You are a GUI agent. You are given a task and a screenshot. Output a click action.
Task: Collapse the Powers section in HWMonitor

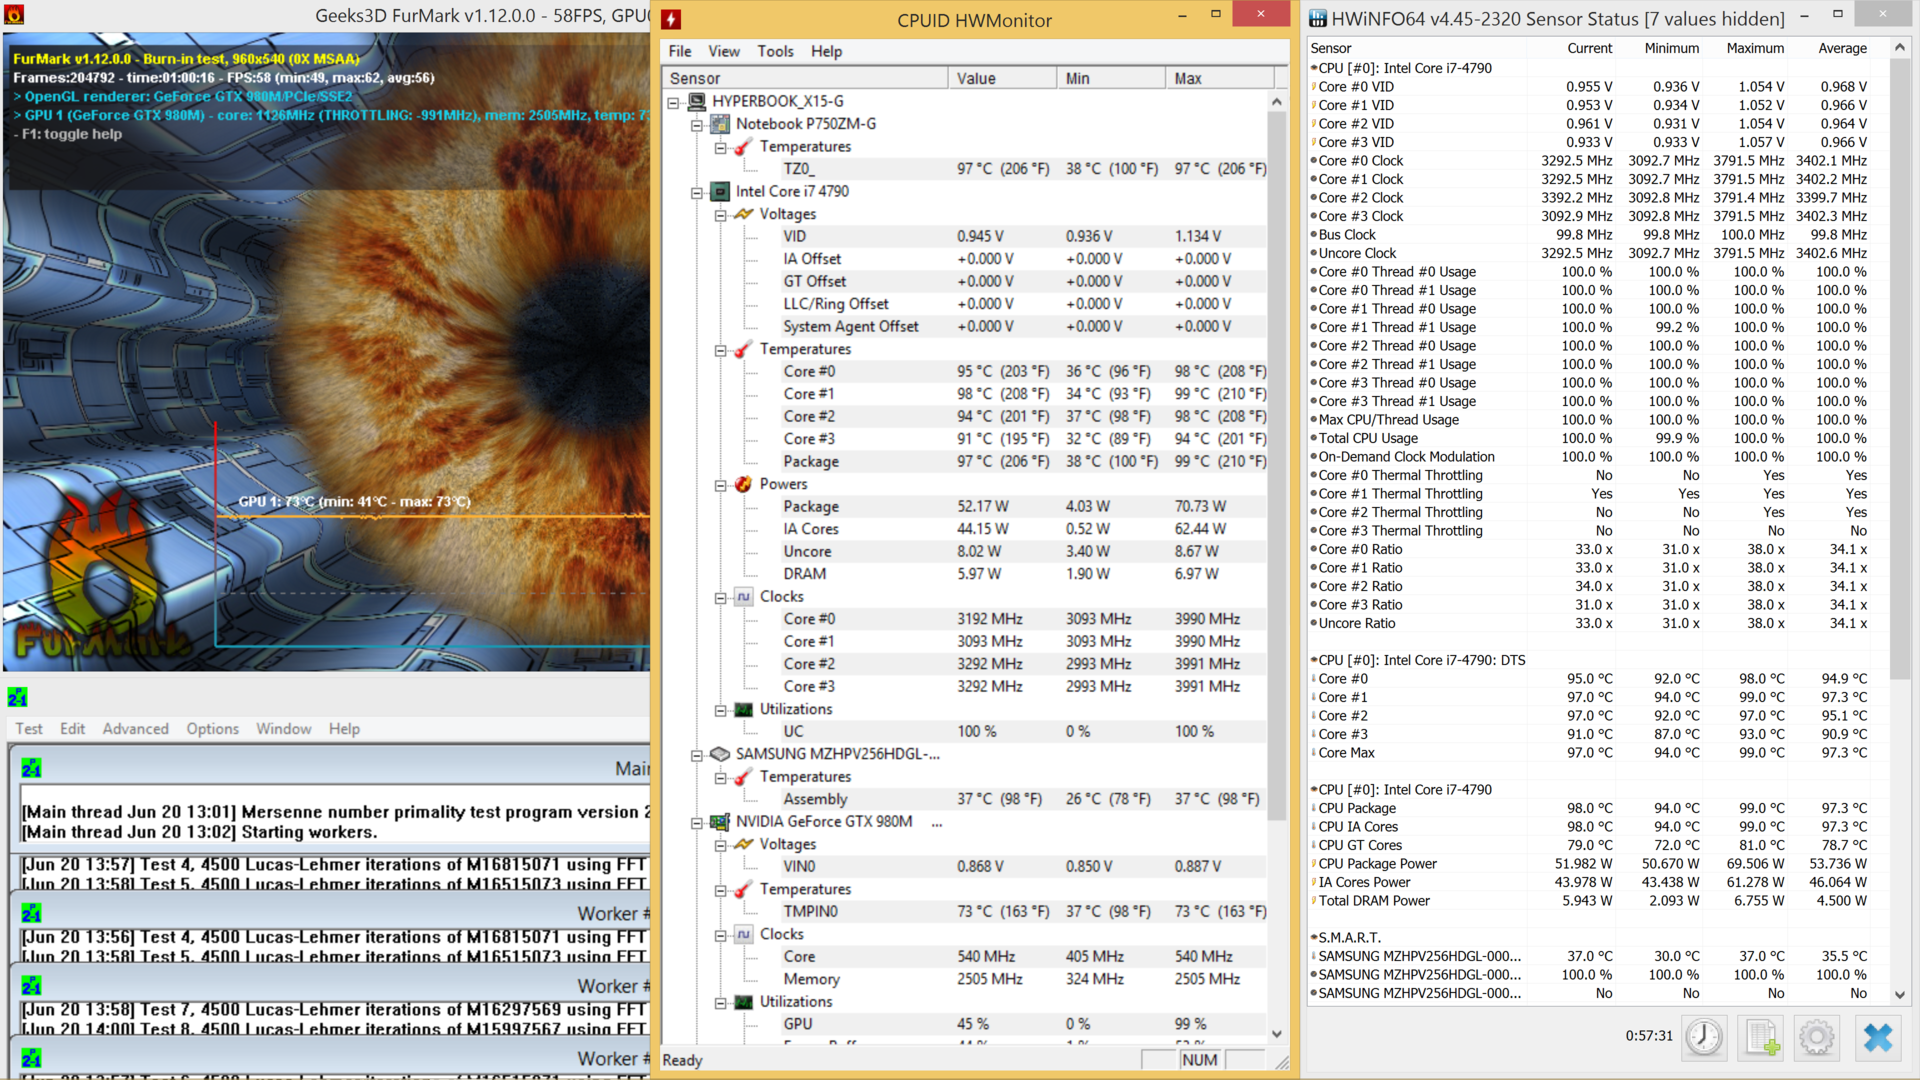tap(720, 485)
